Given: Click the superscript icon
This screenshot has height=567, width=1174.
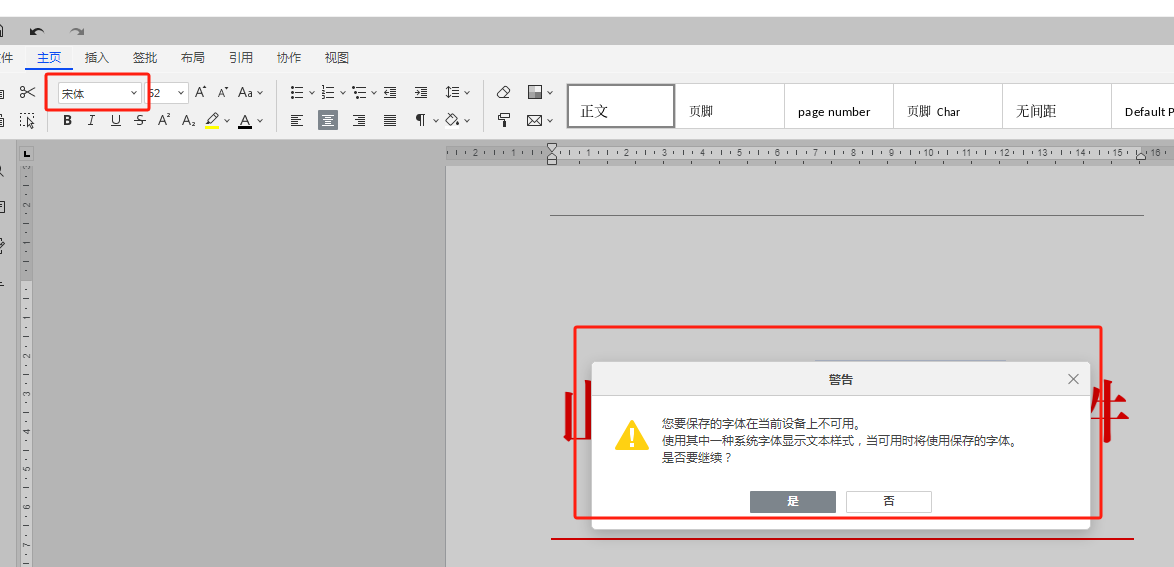Looking at the screenshot, I should click(164, 120).
